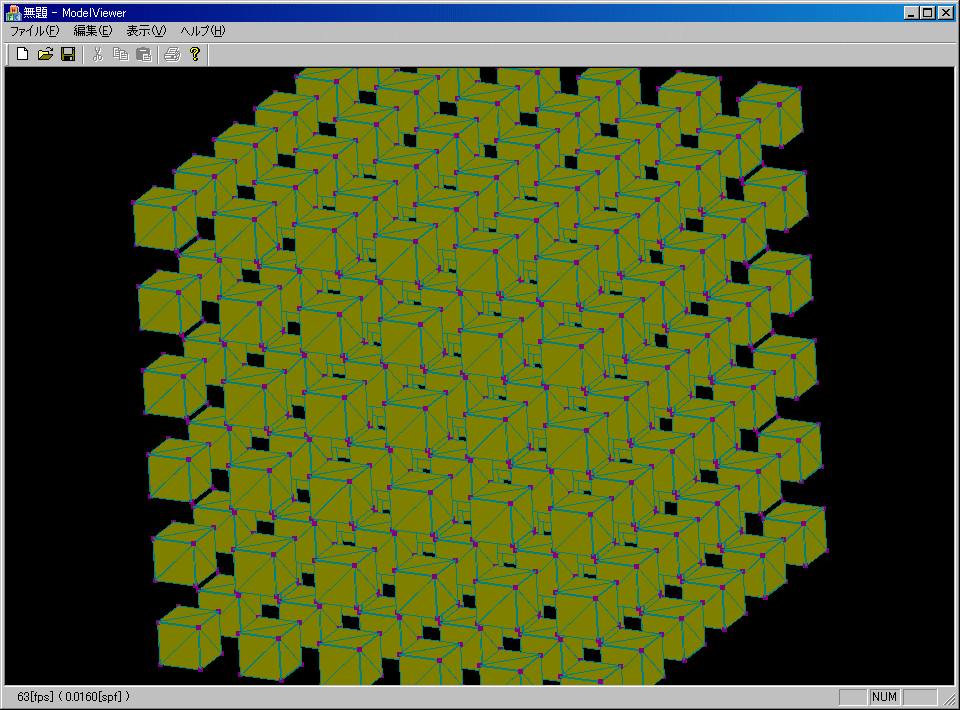The image size is (960, 710).
Task: Click the toolbar drag handle gripper
Action: (7, 54)
